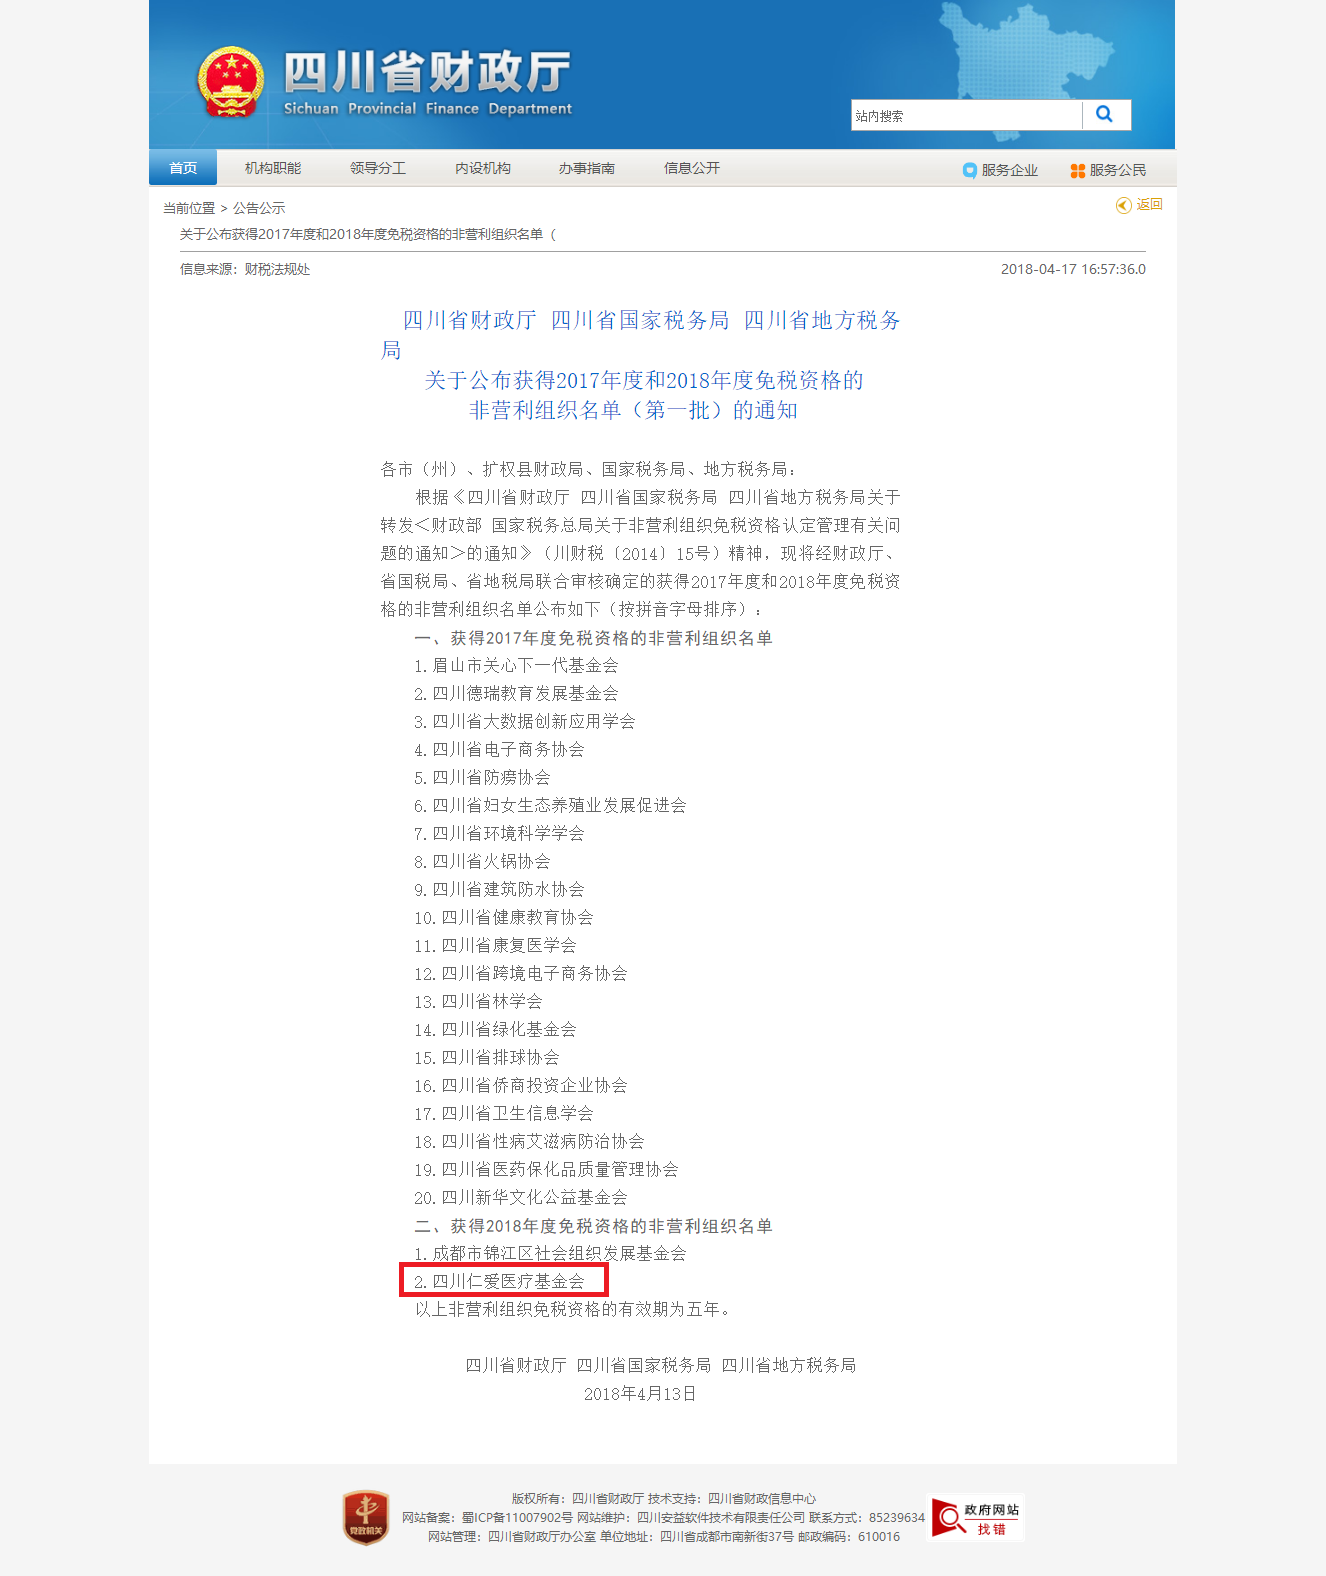Click the 服务公民 orange icon
The image size is (1326, 1576).
point(1077,171)
